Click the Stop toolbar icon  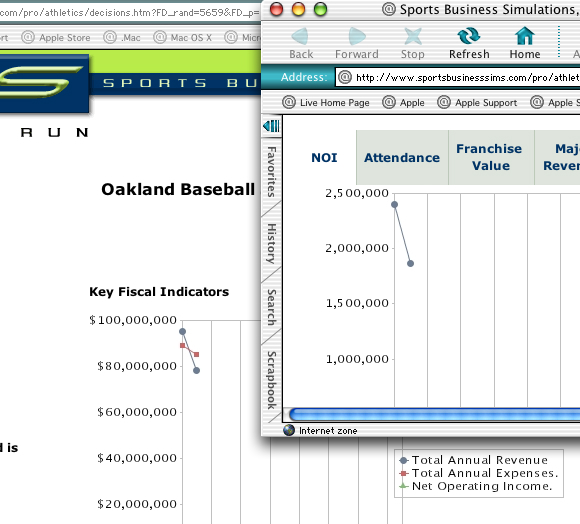pyautogui.click(x=413, y=37)
